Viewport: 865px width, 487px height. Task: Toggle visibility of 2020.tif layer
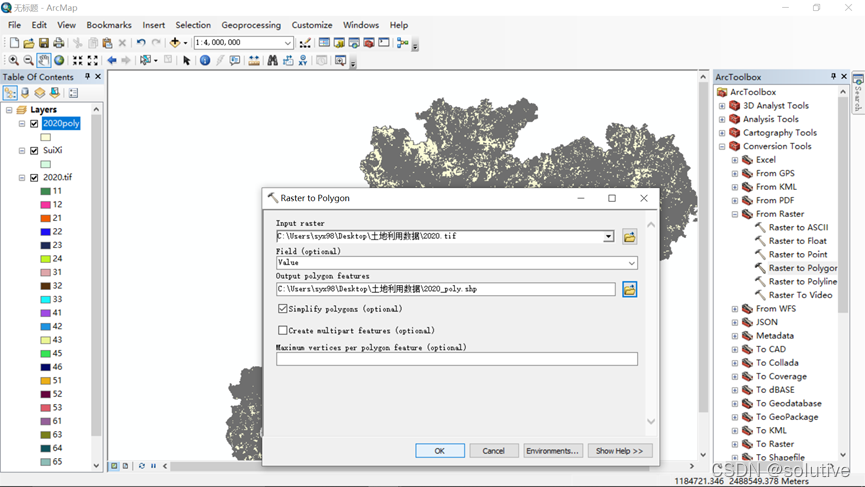34,178
